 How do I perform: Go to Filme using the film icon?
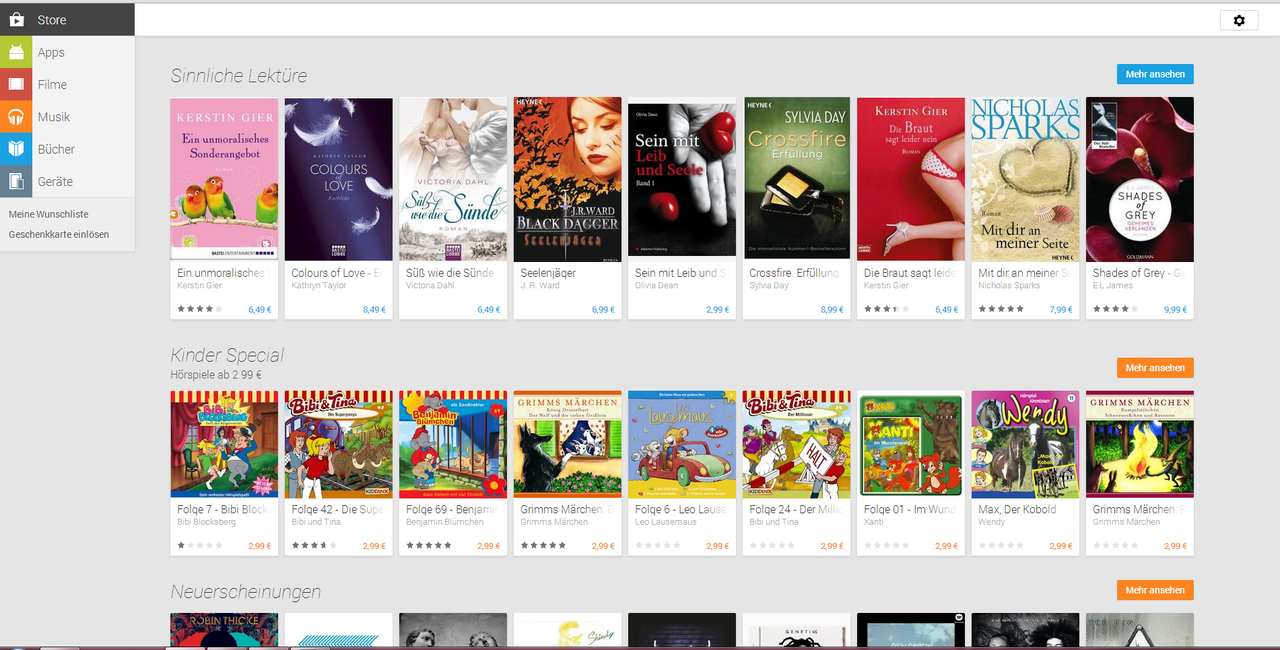(x=16, y=84)
